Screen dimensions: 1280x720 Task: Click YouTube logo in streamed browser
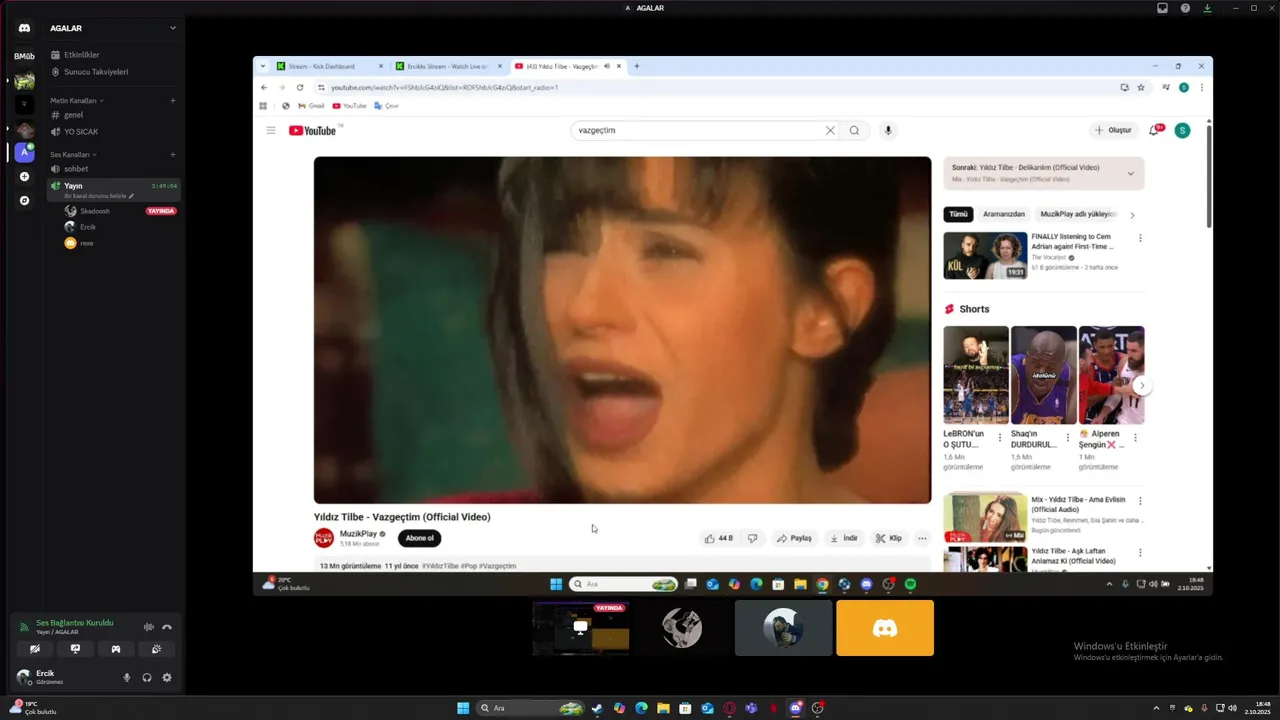pyautogui.click(x=315, y=130)
